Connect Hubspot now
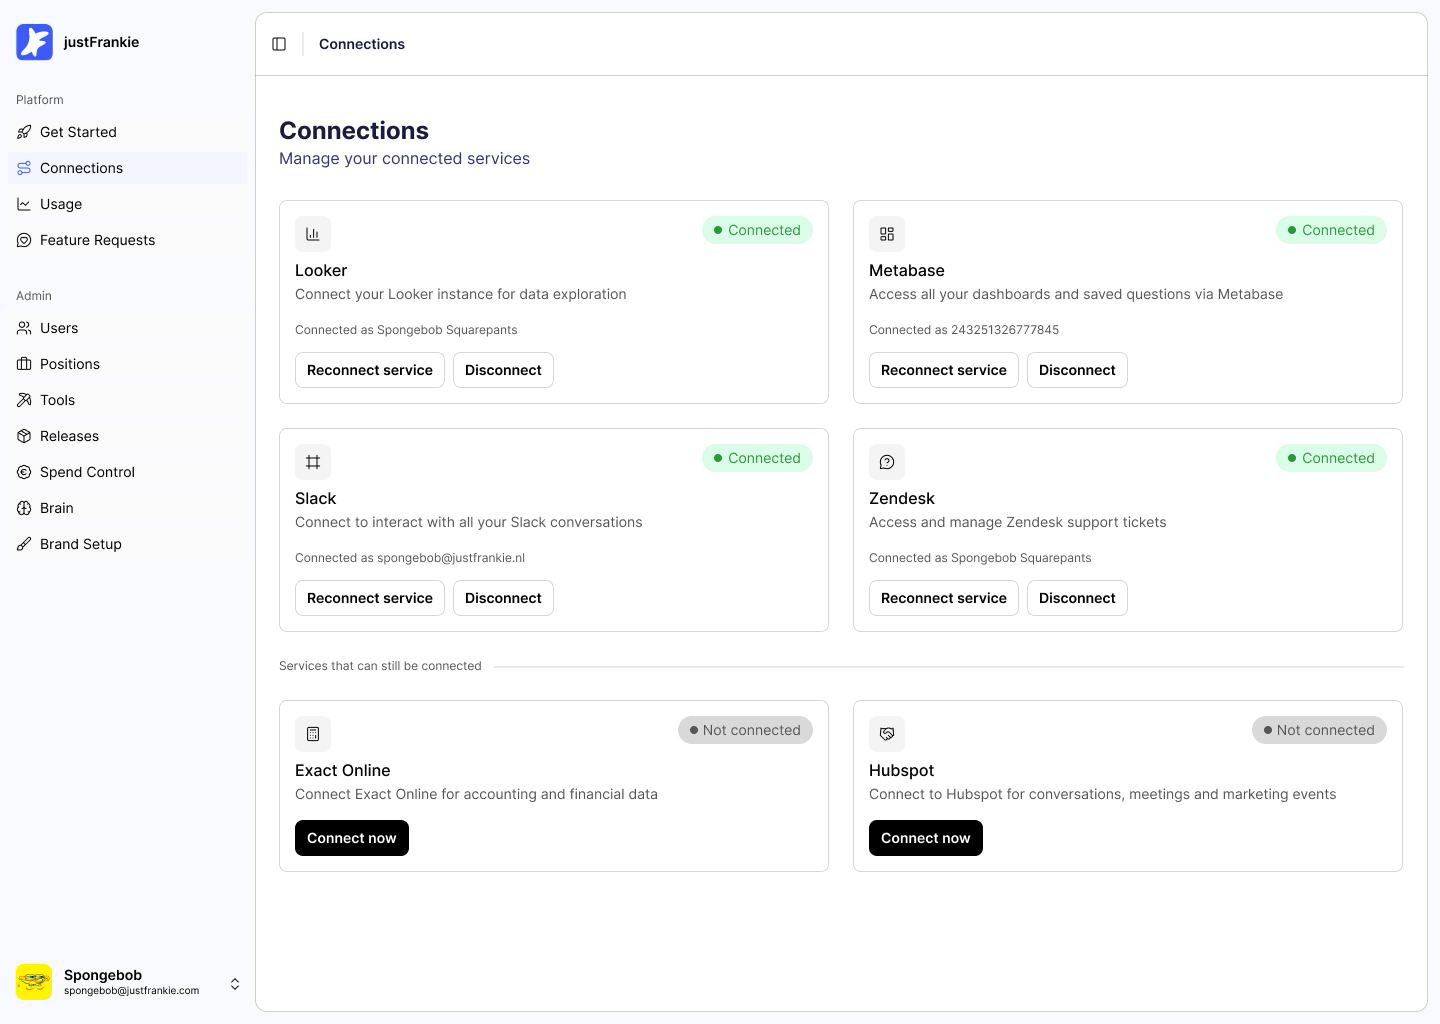 (x=926, y=838)
